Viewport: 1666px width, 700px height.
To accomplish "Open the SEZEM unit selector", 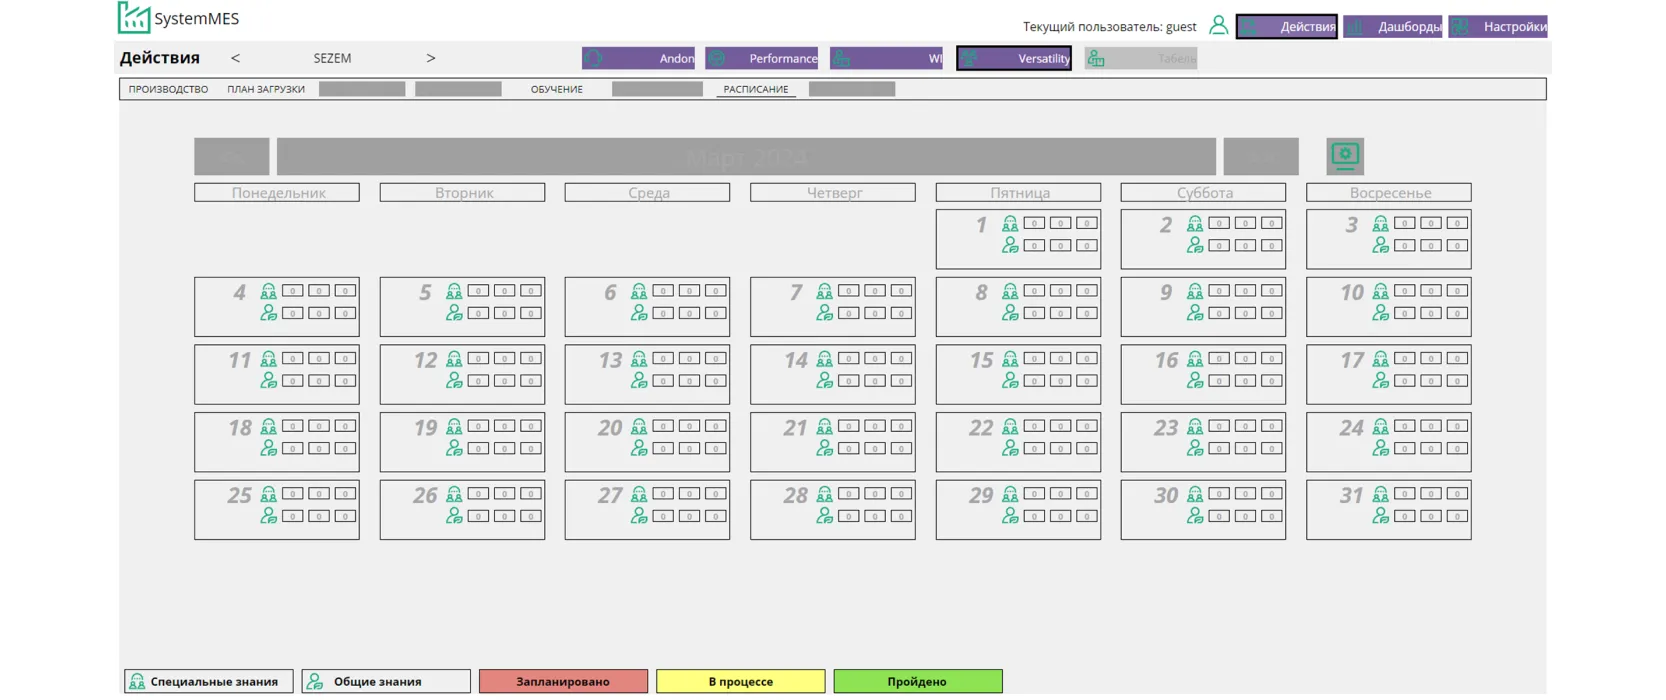I will pyautogui.click(x=332, y=58).
